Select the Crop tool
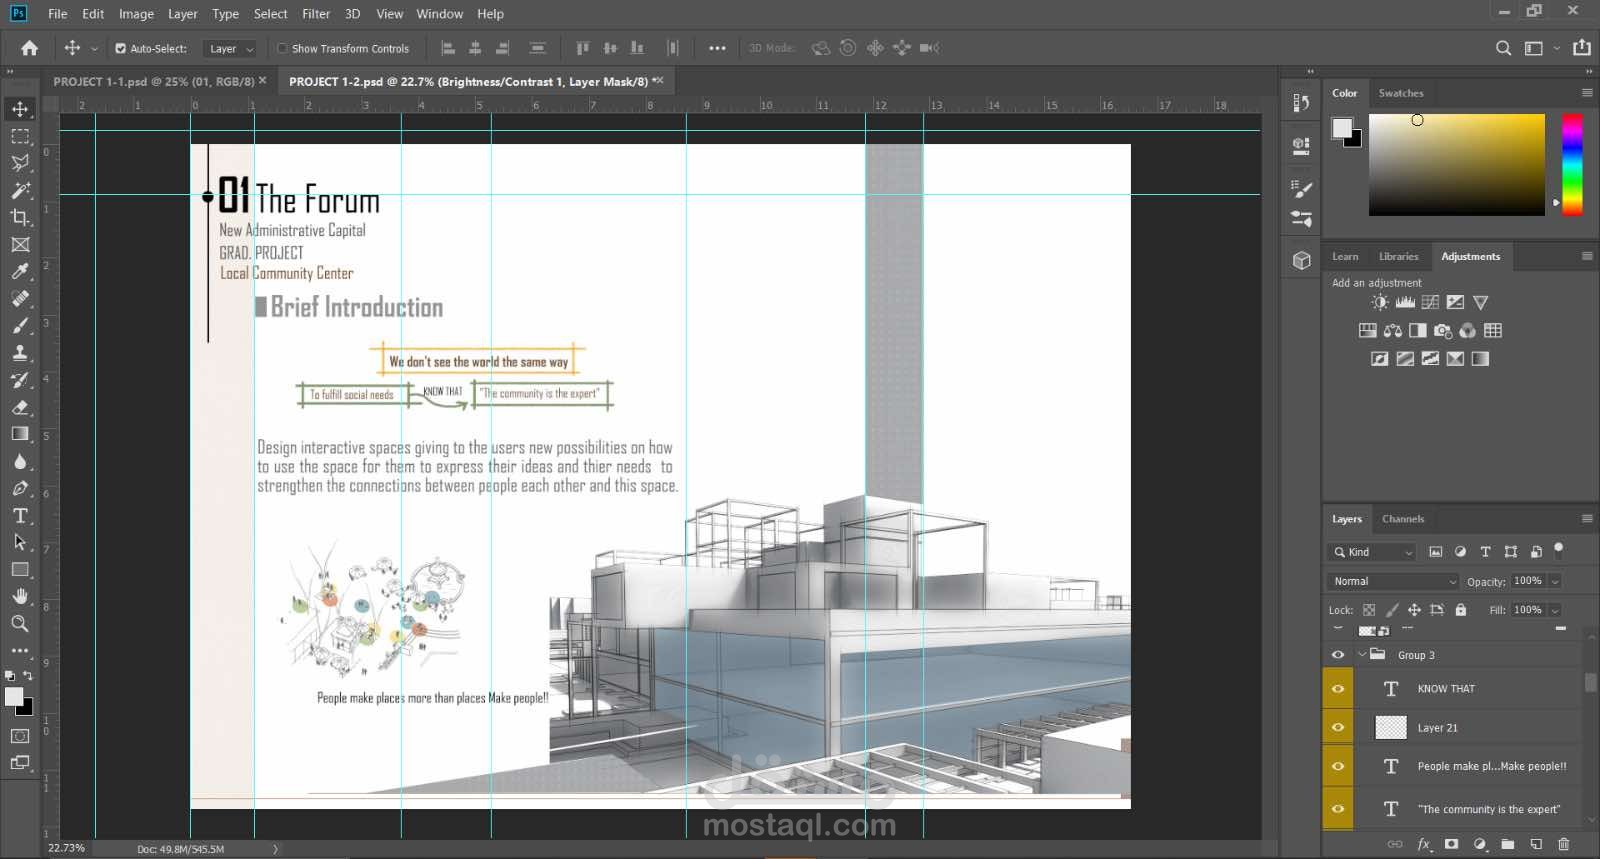1600x859 pixels. tap(20, 217)
